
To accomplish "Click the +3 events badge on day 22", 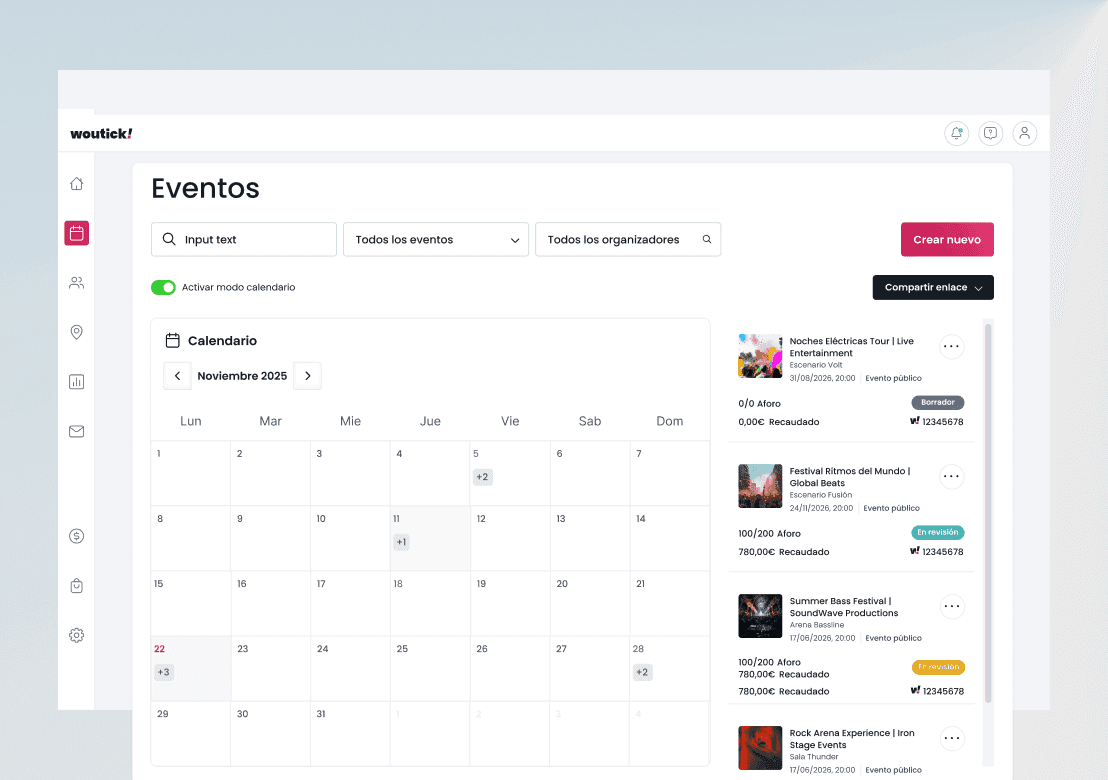I will (x=163, y=672).
